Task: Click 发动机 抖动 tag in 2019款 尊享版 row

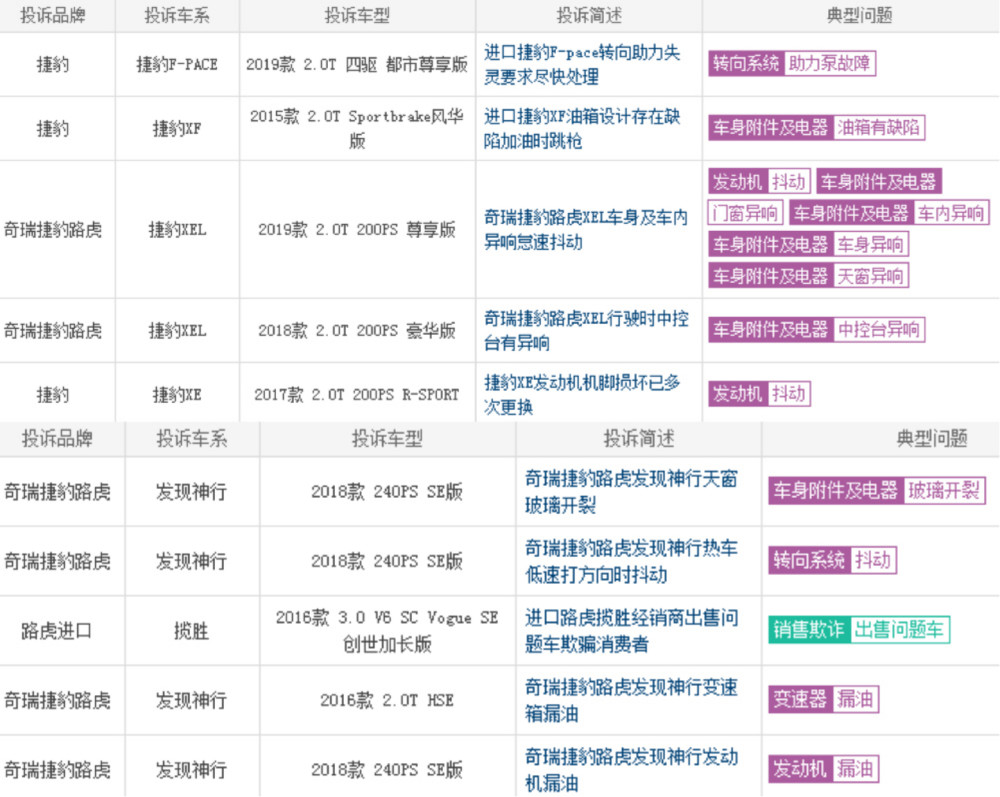Action: pyautogui.click(x=759, y=182)
